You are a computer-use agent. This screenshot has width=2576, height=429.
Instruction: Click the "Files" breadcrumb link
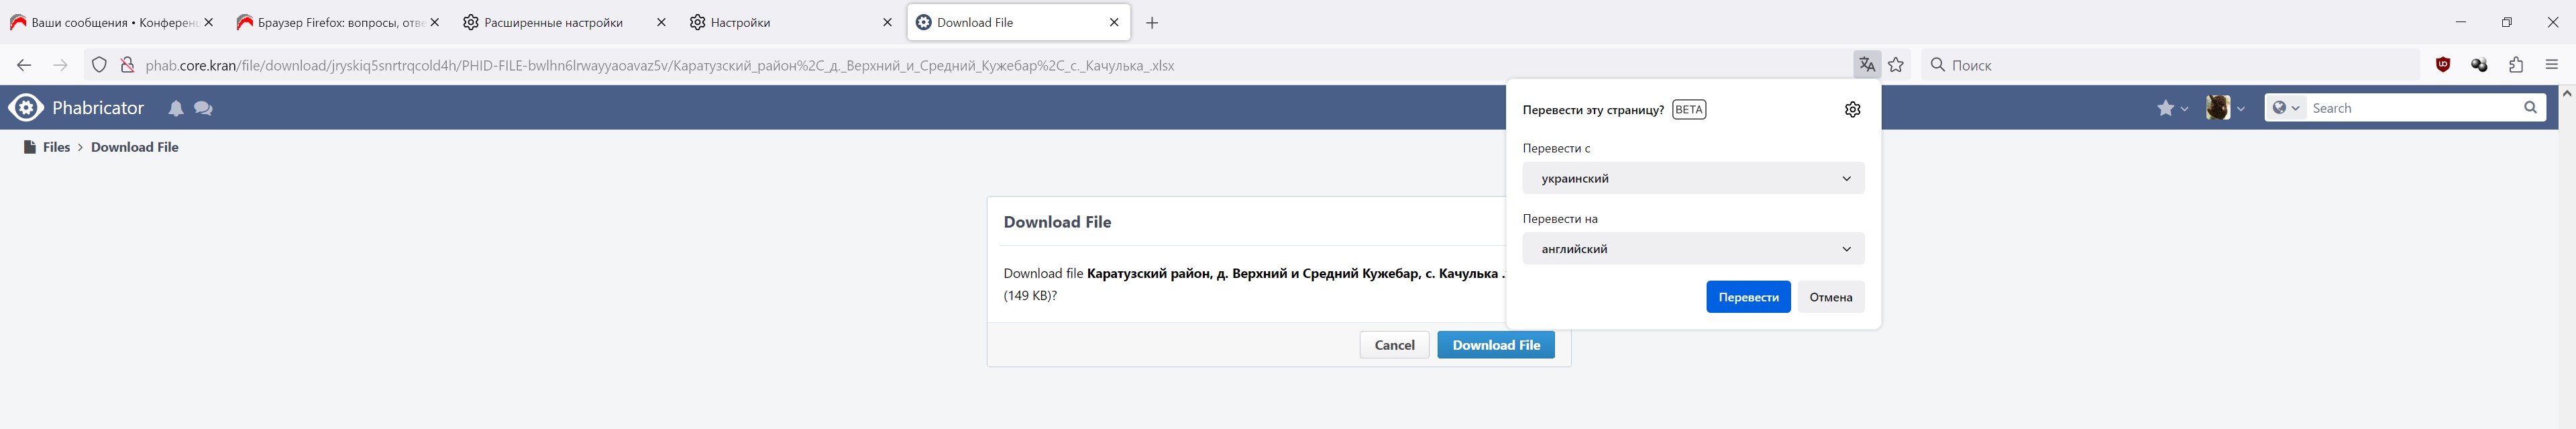click(x=56, y=147)
